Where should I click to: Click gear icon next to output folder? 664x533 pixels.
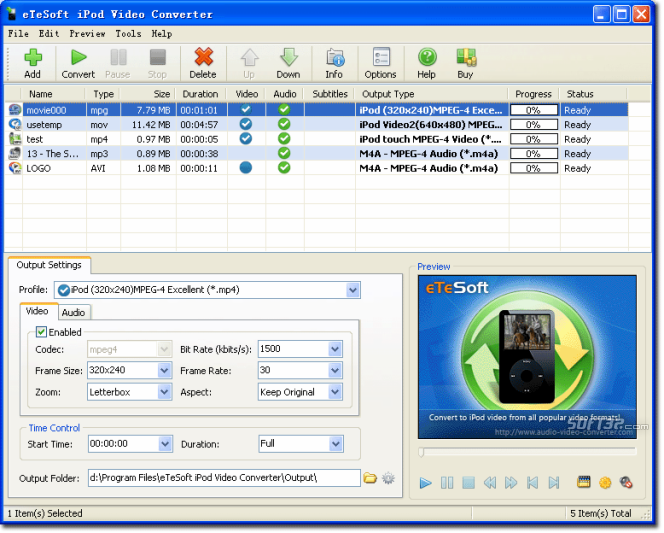[388, 478]
